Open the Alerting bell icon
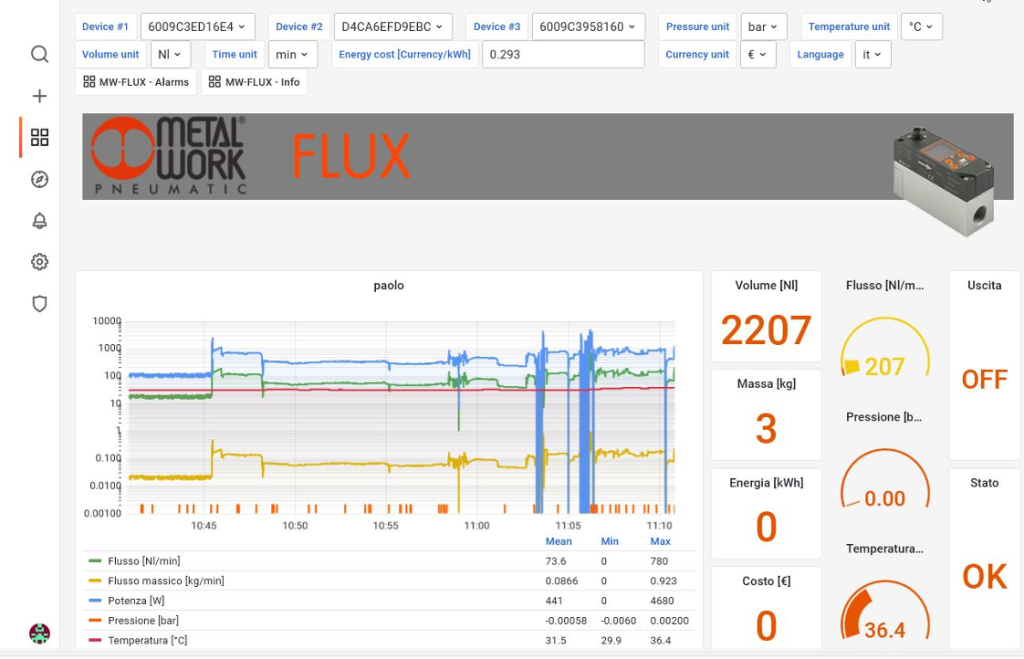Screen dimensions: 1024x659 39,221
